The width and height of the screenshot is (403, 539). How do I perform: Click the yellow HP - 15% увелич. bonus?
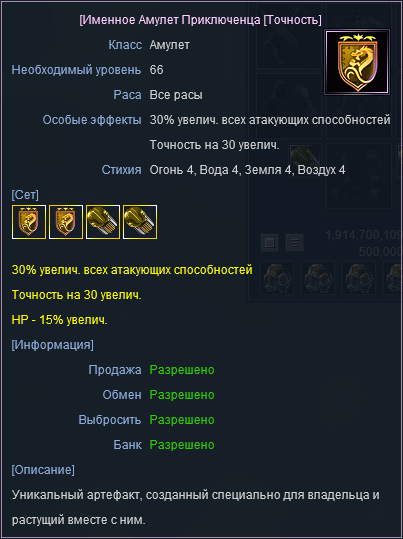click(x=59, y=320)
